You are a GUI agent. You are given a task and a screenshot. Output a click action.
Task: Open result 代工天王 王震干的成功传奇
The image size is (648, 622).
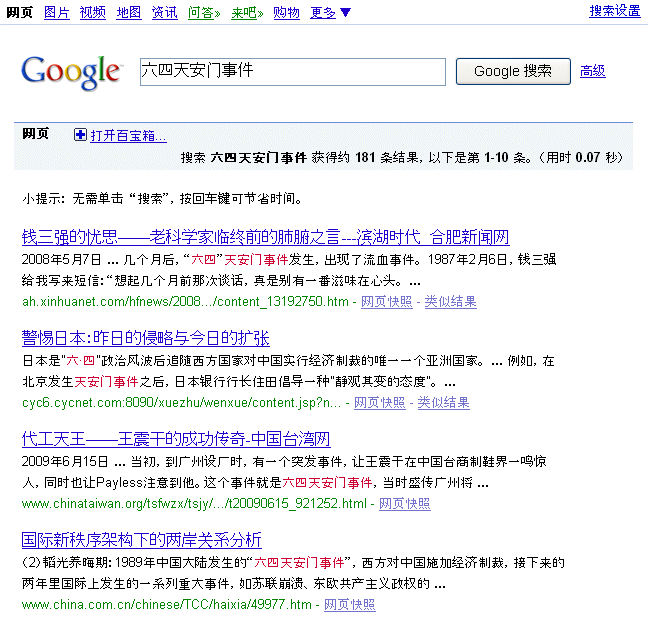(176, 439)
